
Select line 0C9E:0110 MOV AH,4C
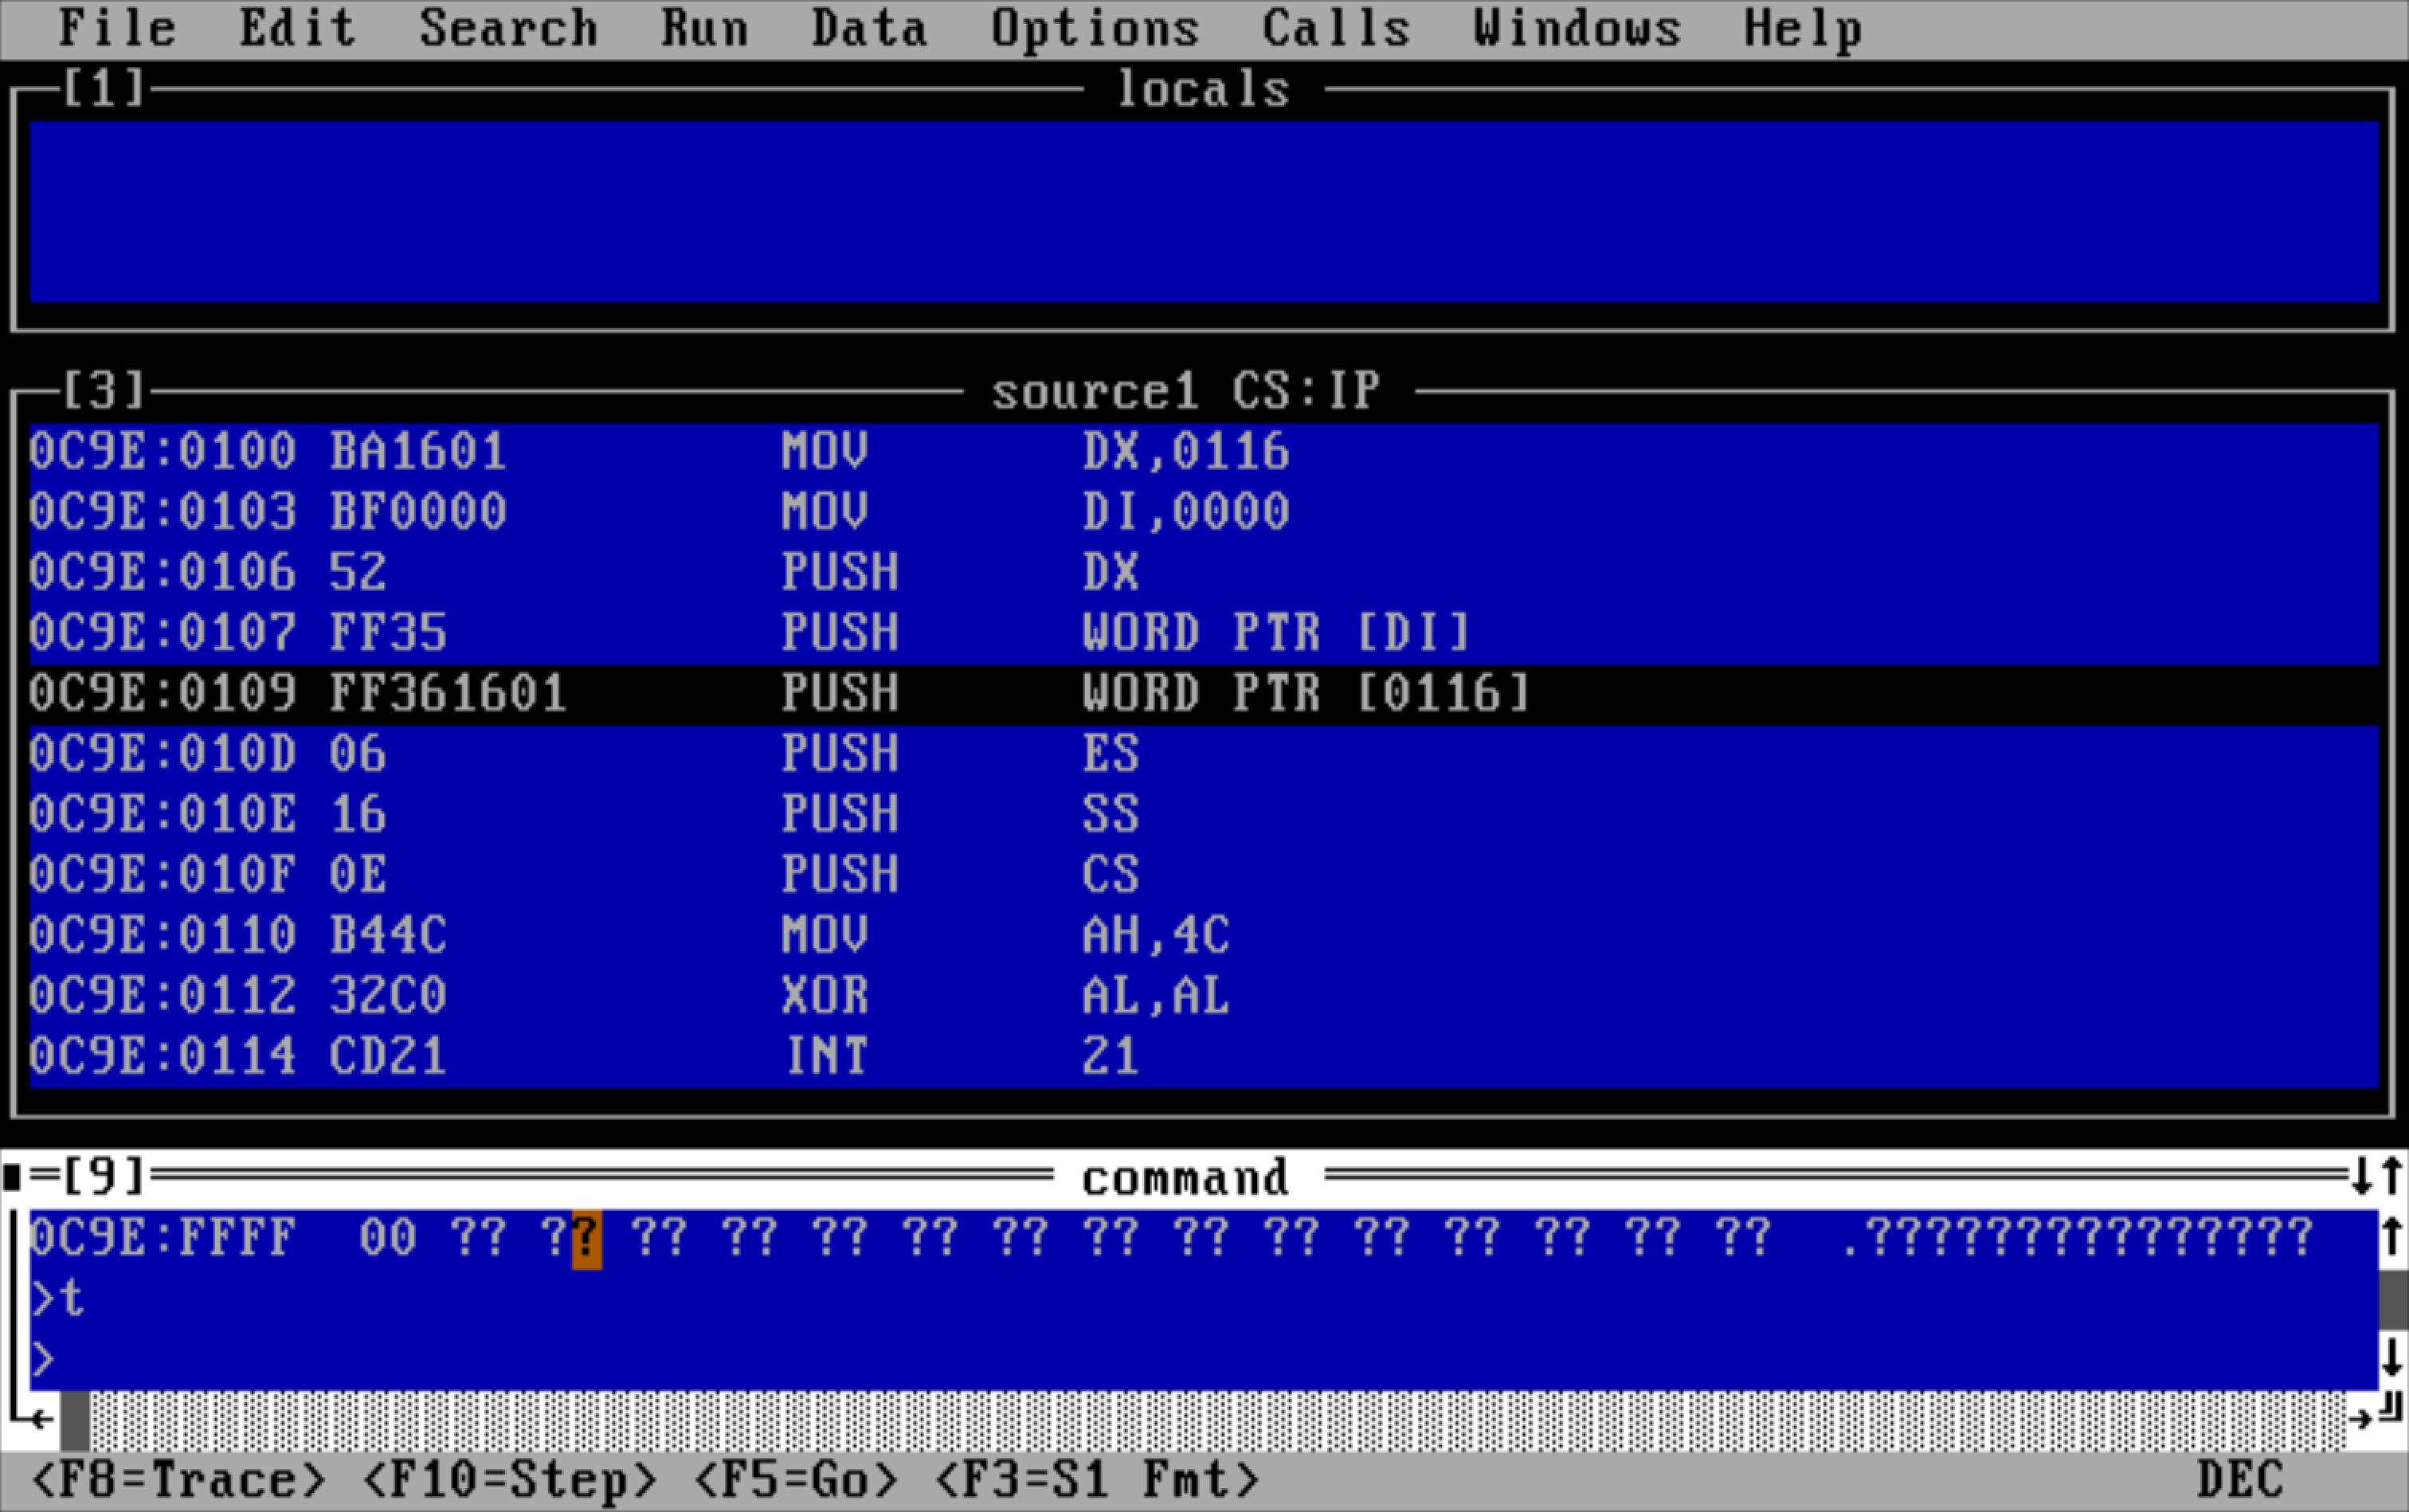pos(1204,936)
